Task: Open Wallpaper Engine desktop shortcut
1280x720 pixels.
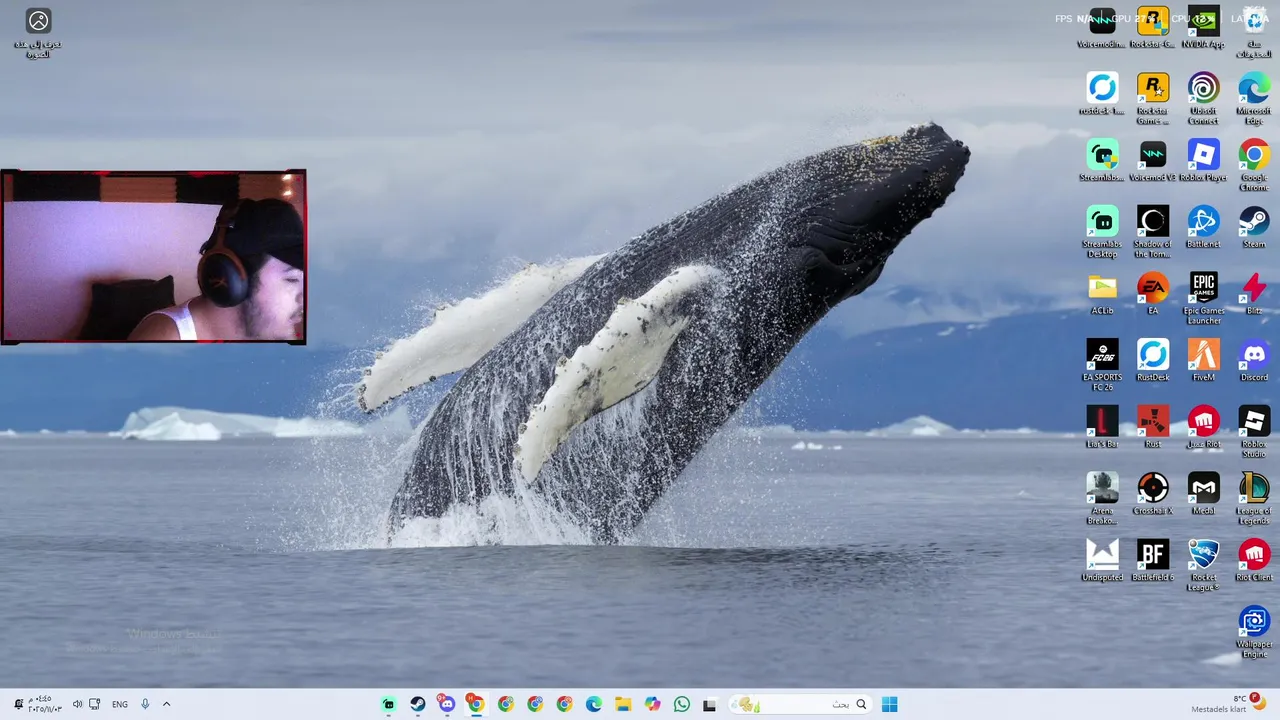Action: [1254, 632]
